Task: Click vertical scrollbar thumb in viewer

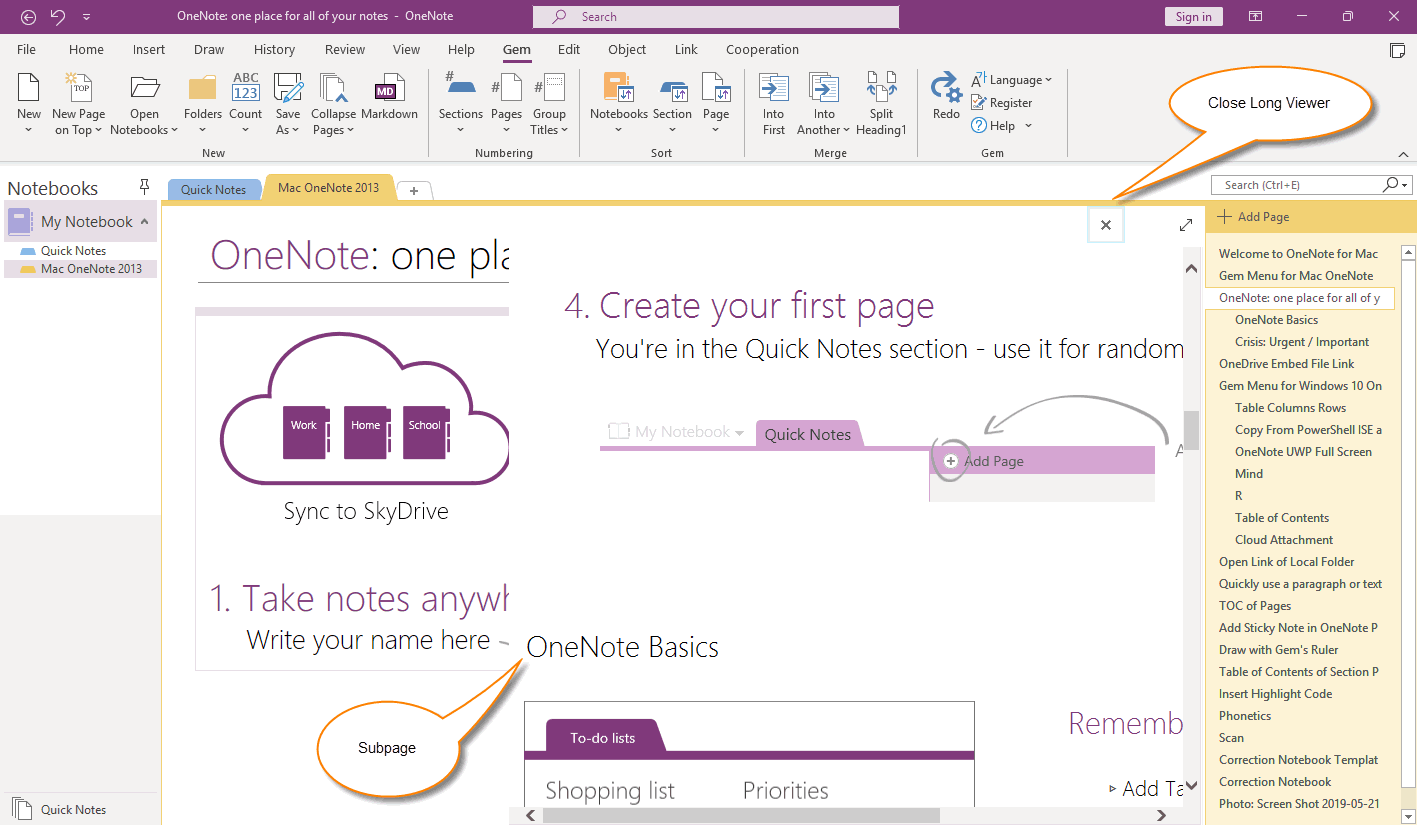Action: tap(1191, 432)
